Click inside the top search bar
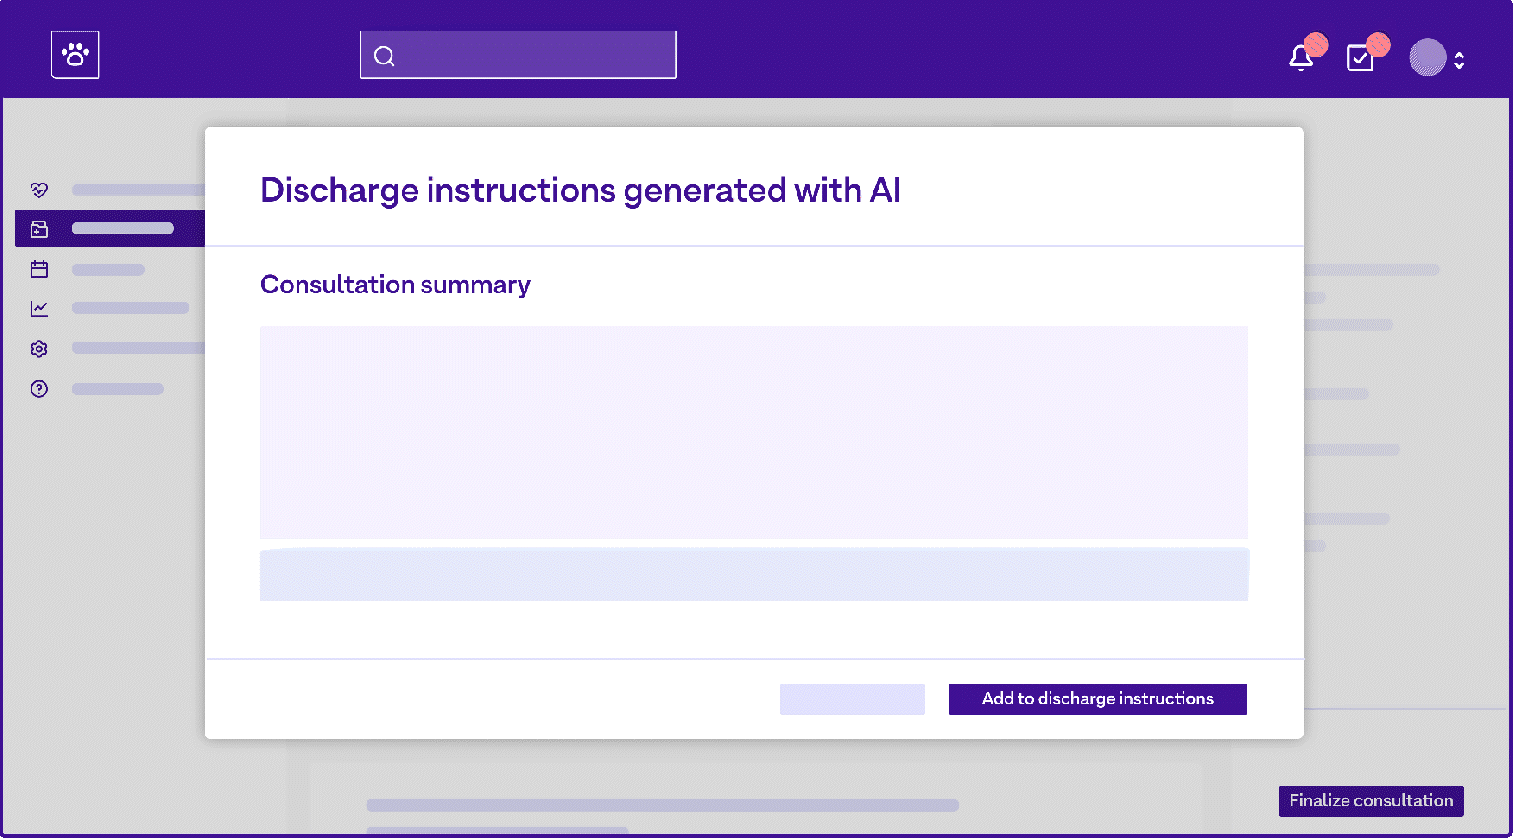The height and width of the screenshot is (838, 1513). pyautogui.click(x=518, y=55)
